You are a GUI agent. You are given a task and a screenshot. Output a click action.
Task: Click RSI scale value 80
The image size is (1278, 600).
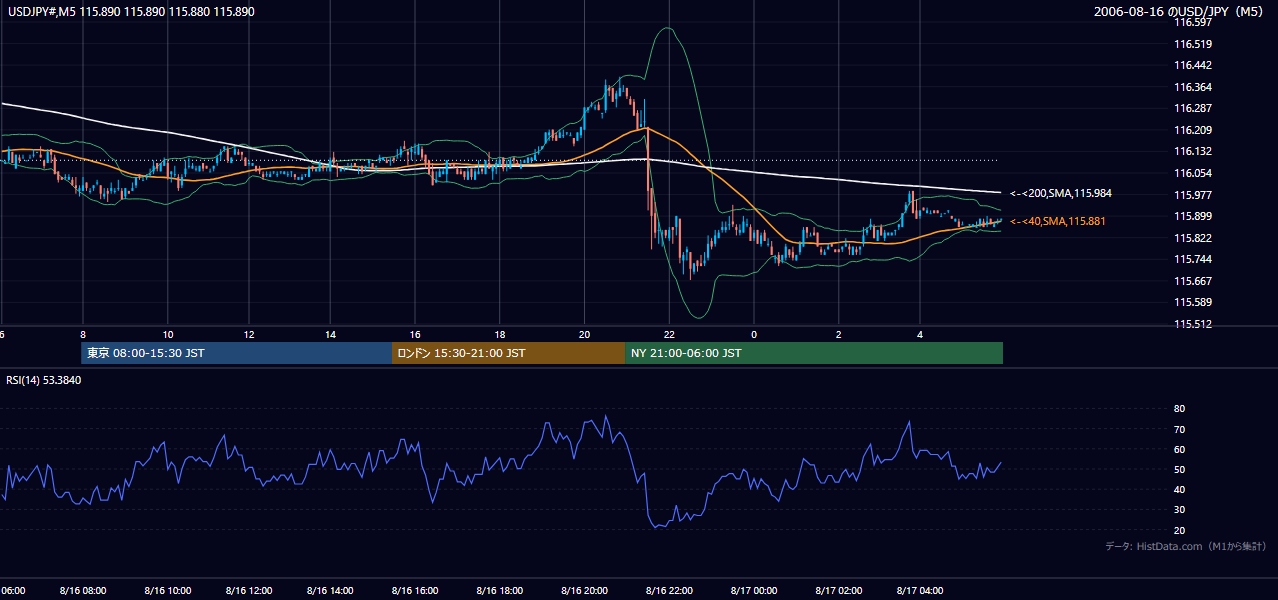click(1180, 409)
